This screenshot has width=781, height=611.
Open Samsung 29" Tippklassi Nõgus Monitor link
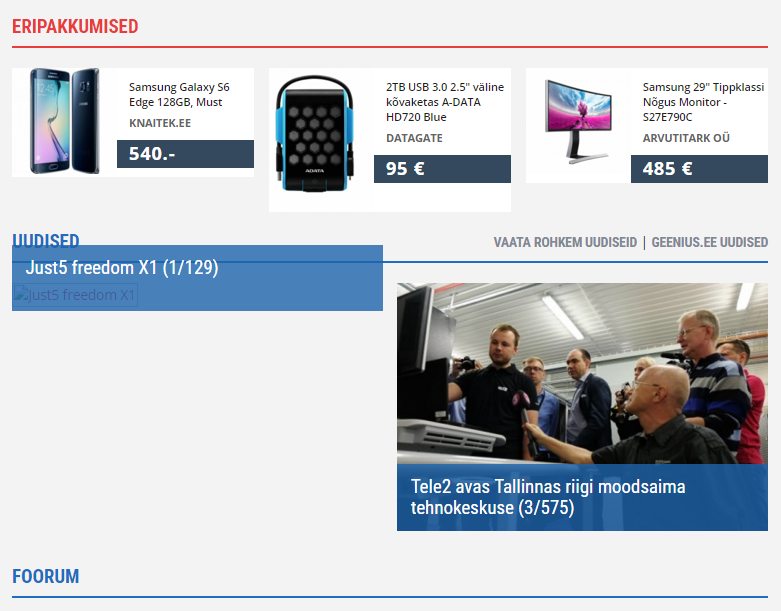point(703,102)
